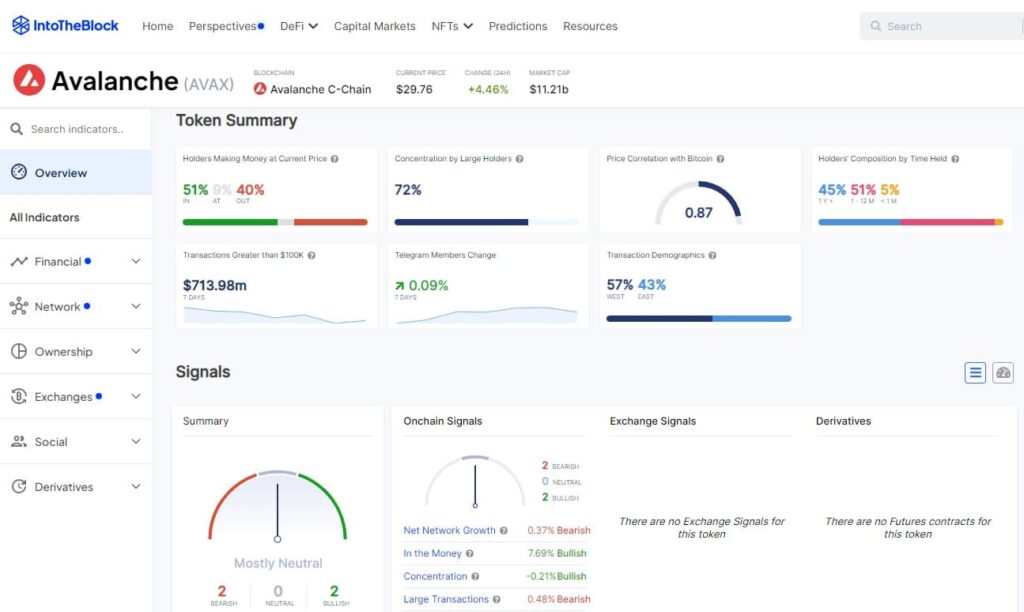Focus the Search indicators field
Image resolution: width=1024 pixels, height=612 pixels.
(x=77, y=129)
